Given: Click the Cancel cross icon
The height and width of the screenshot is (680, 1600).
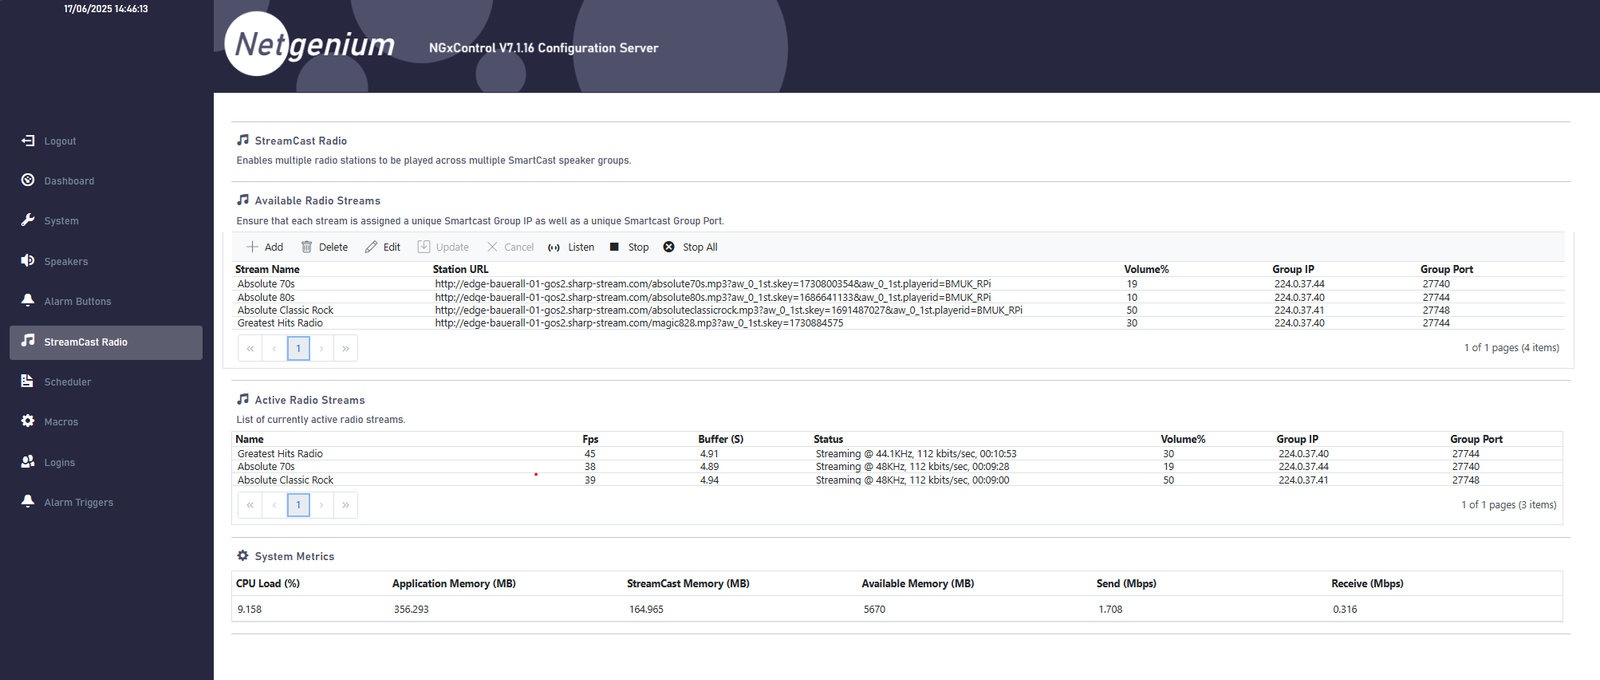Looking at the screenshot, I should 492,247.
